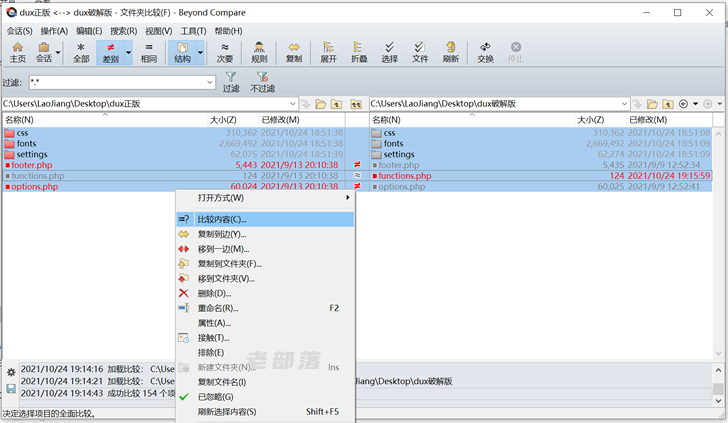Toggle the 差别 differences display filter
Screen dimensions: 728x423
click(x=110, y=52)
